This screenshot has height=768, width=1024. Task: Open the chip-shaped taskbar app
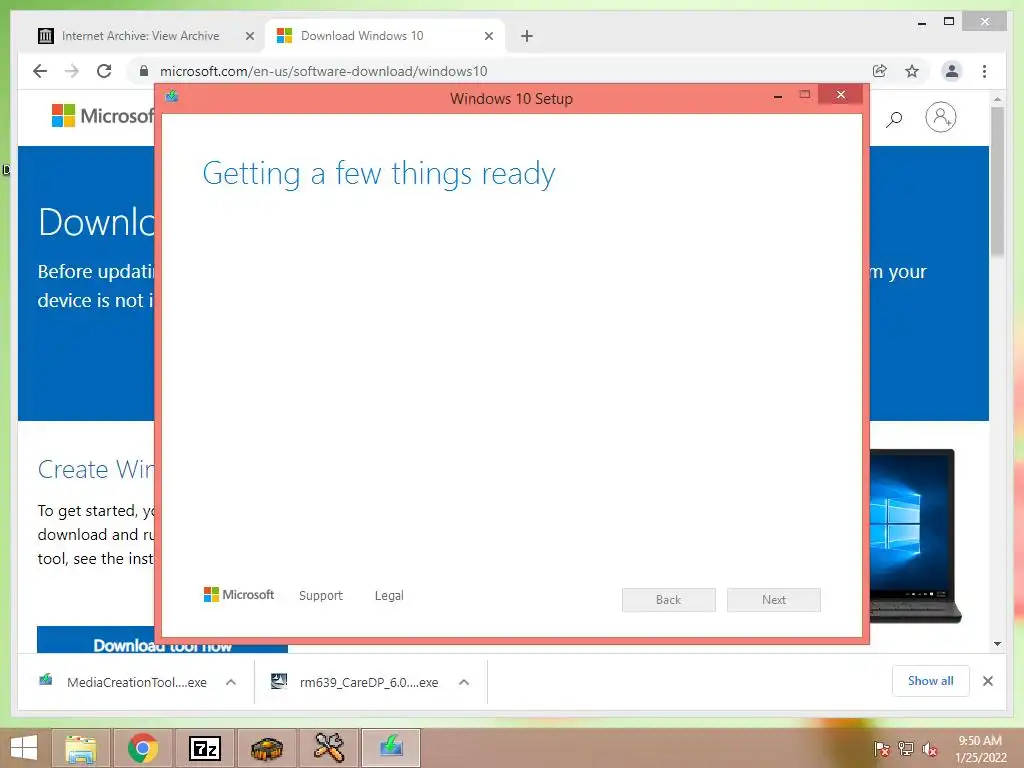click(266, 748)
